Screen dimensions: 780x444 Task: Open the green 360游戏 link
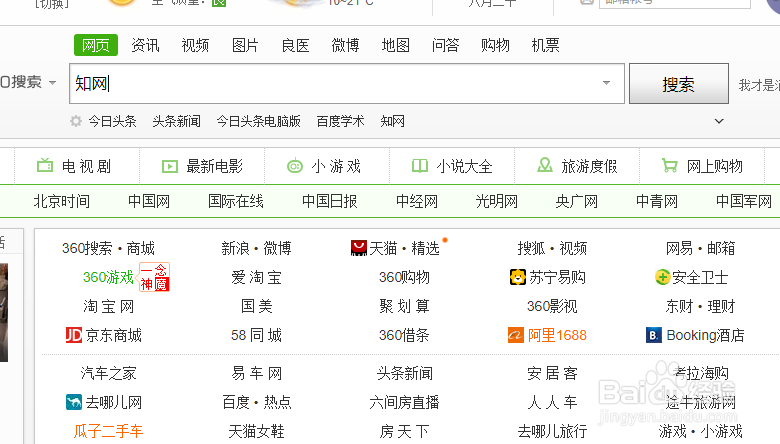tap(108, 277)
